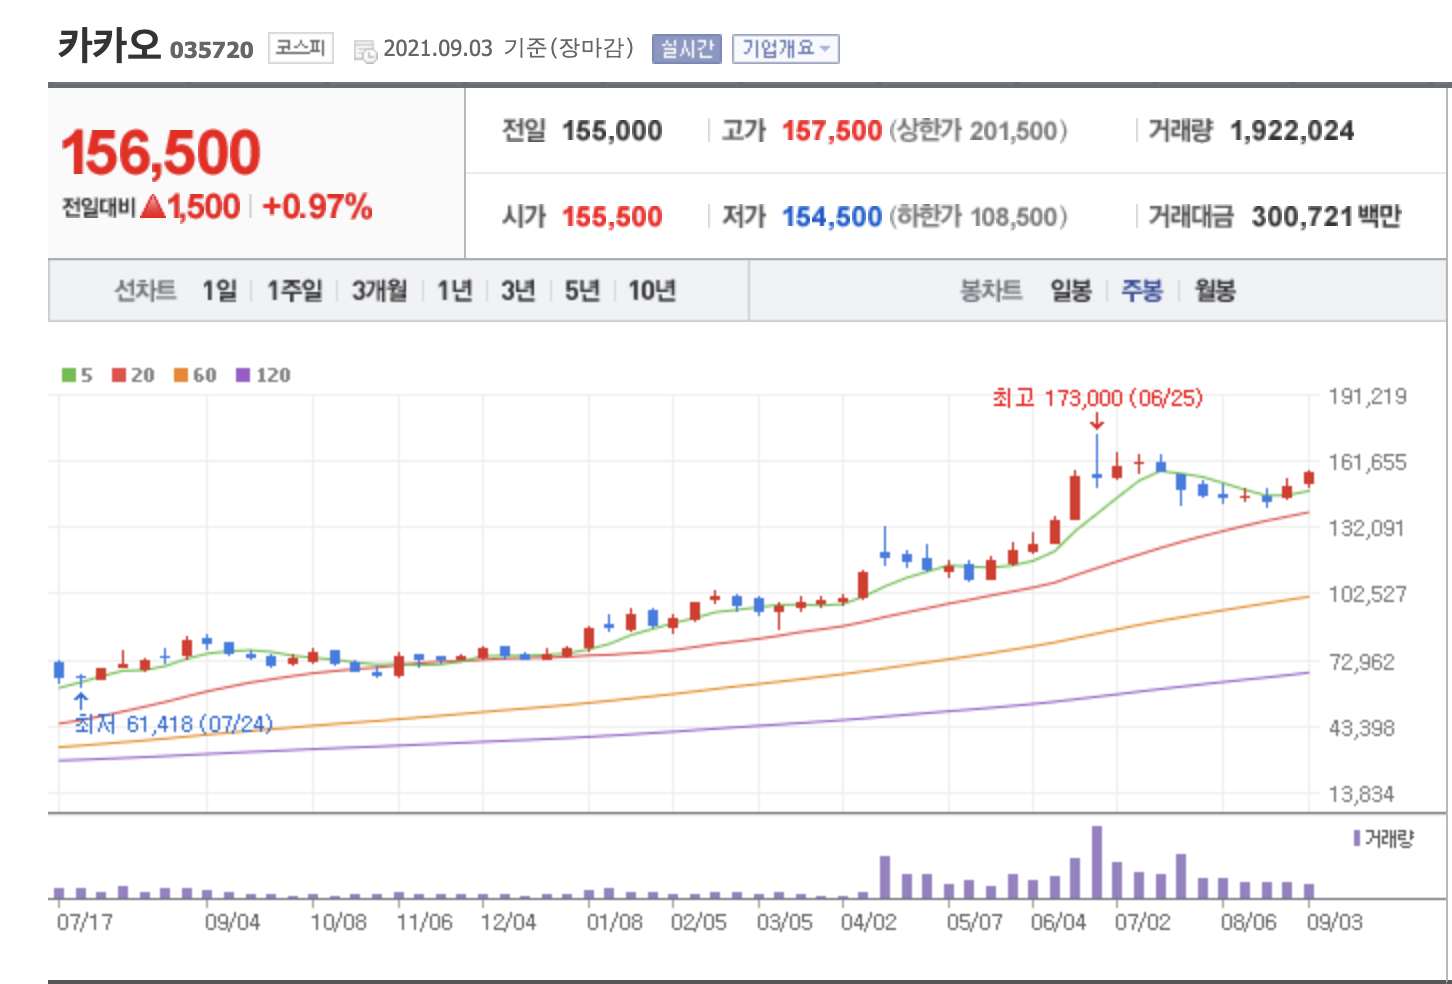
Task: Select the 5년 line chart tab
Action: tap(582, 291)
